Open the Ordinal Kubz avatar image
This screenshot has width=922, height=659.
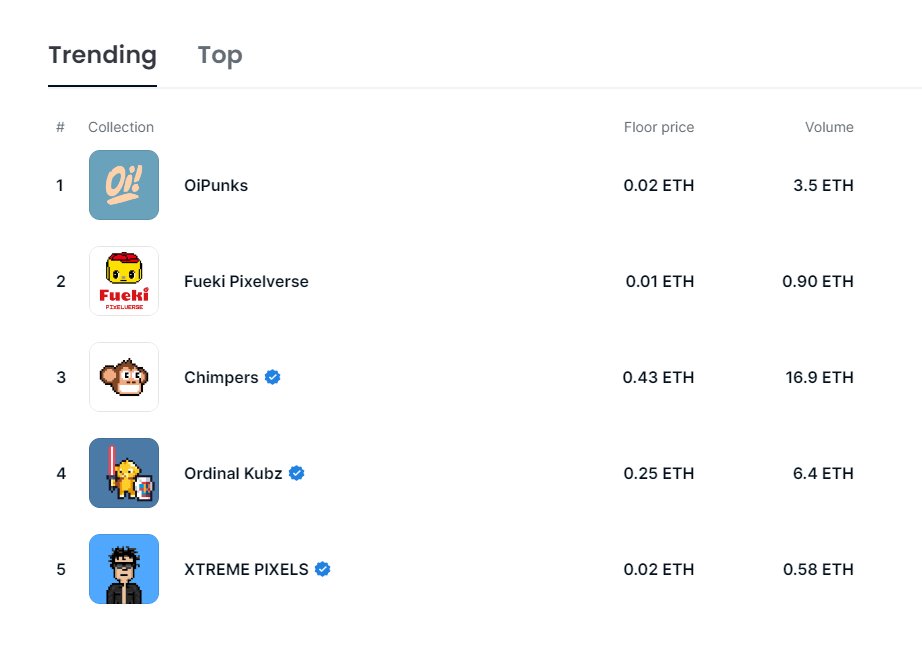coord(124,473)
